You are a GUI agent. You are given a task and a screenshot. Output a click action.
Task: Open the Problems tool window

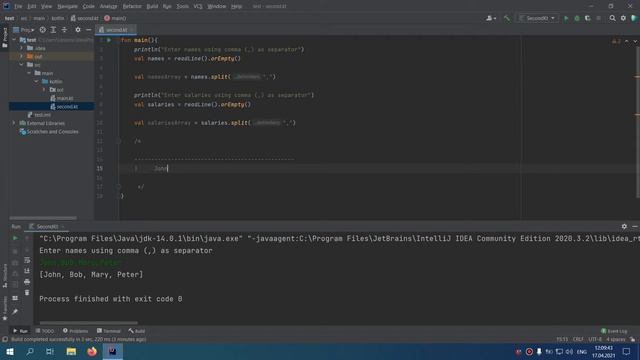[x=76, y=331]
